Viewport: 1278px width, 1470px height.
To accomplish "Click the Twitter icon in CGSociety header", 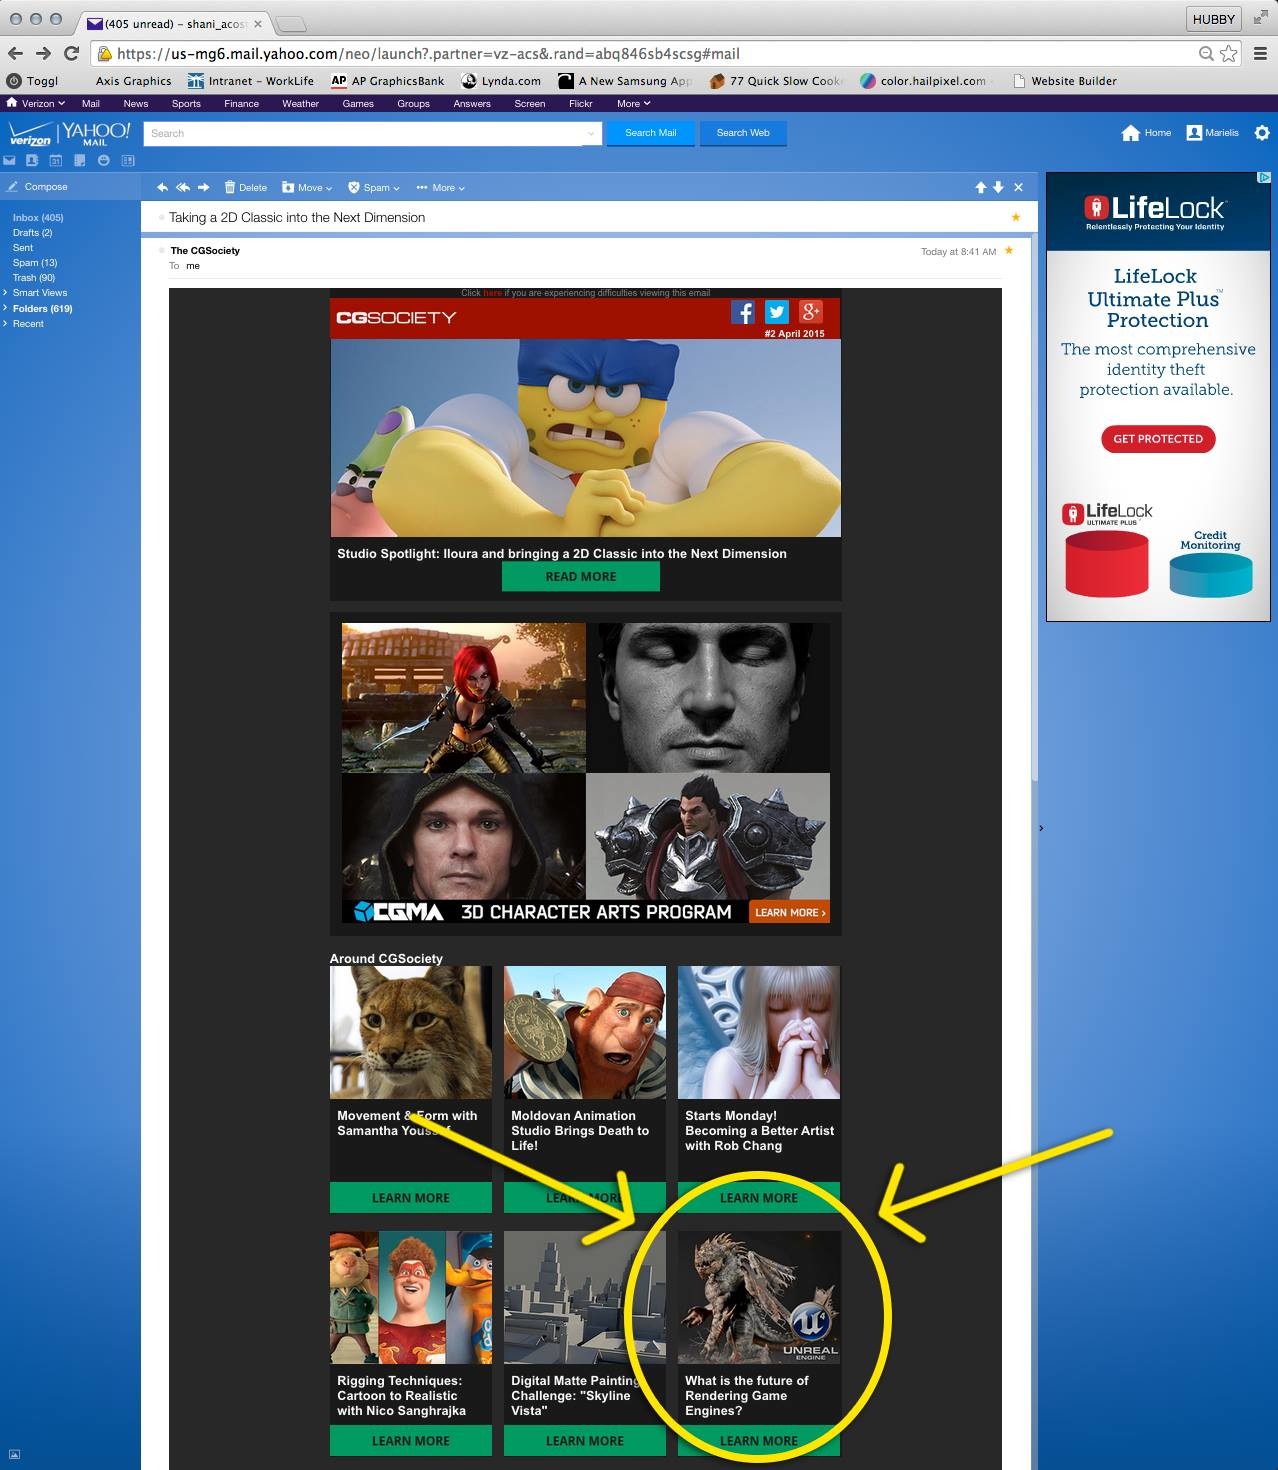I will click(x=777, y=312).
